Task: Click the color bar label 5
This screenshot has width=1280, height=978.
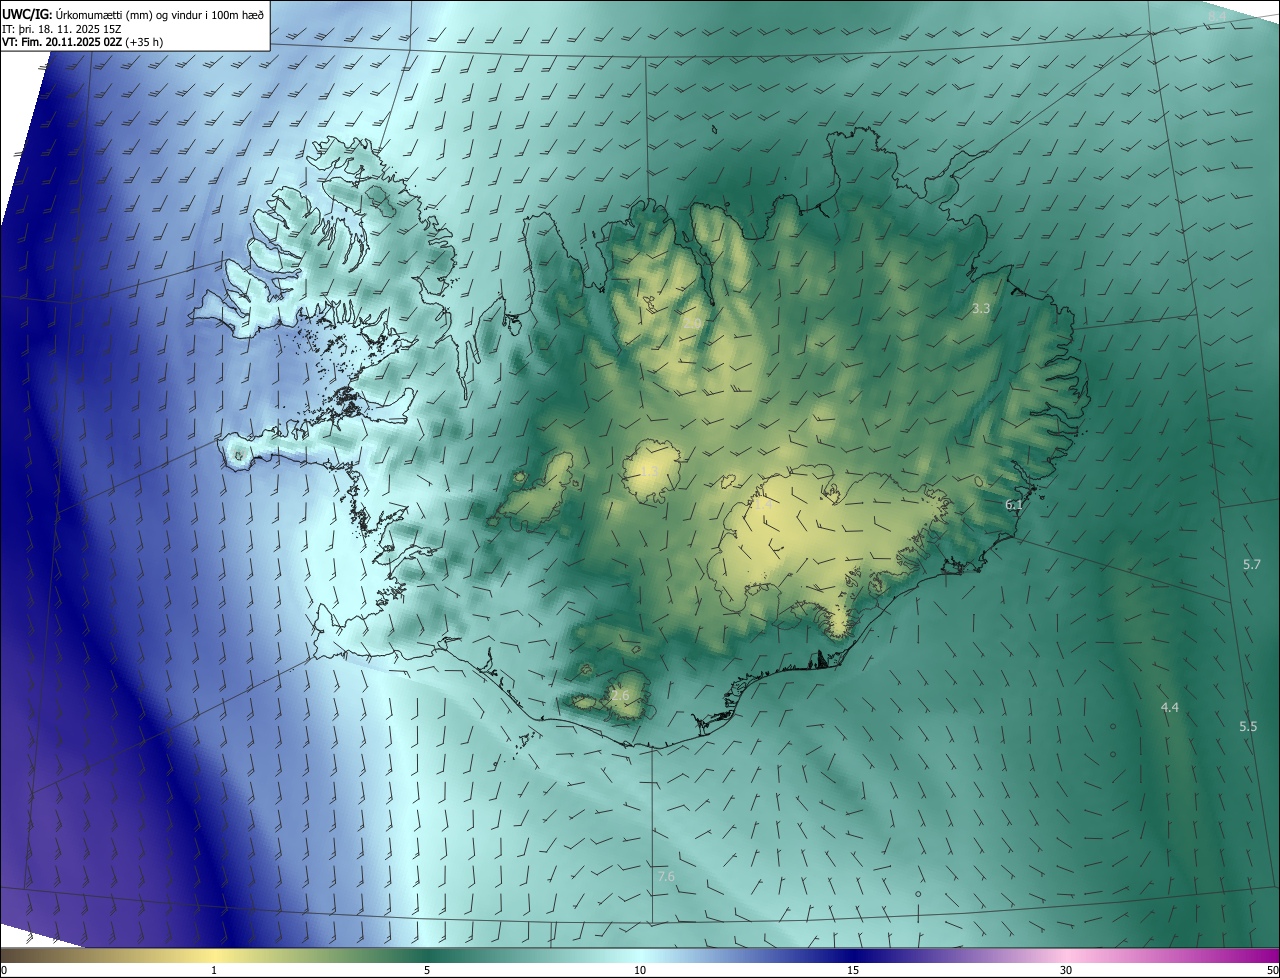Action: click(x=427, y=971)
